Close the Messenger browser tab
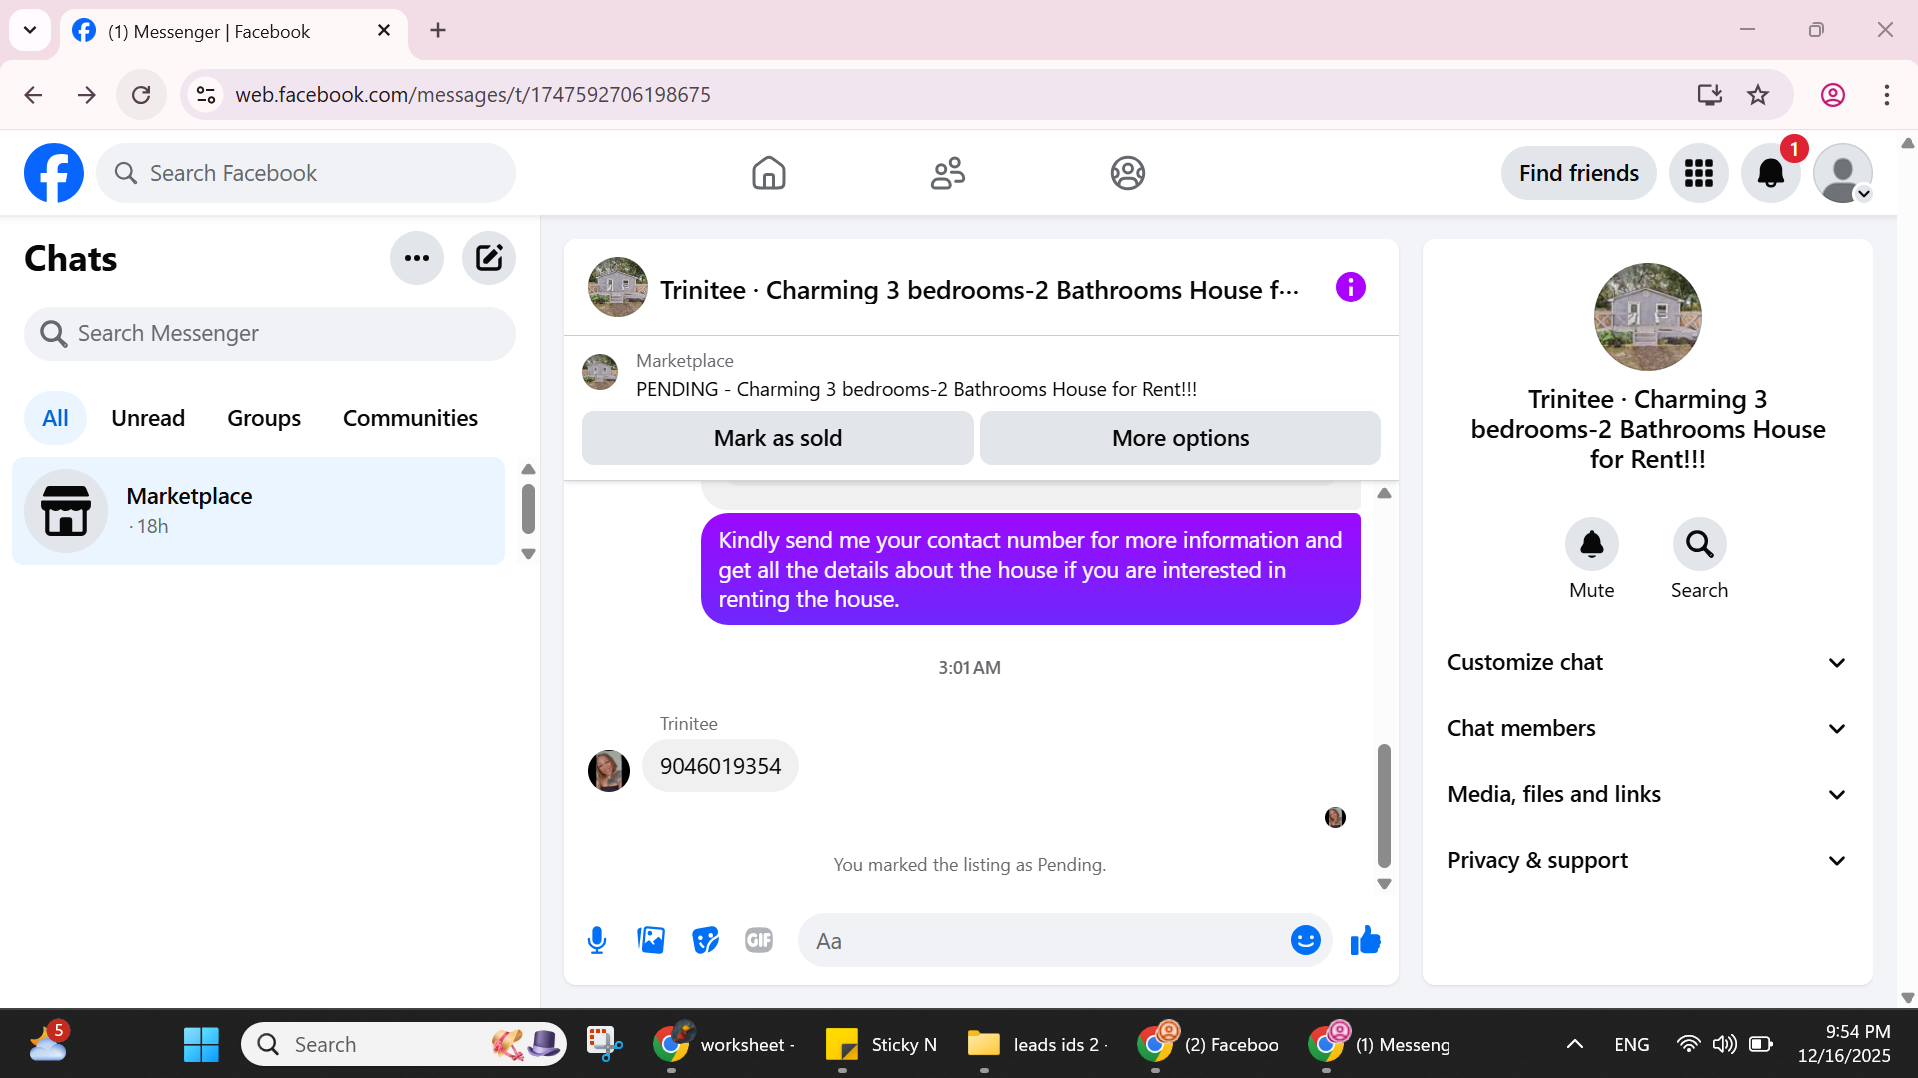 tap(384, 31)
